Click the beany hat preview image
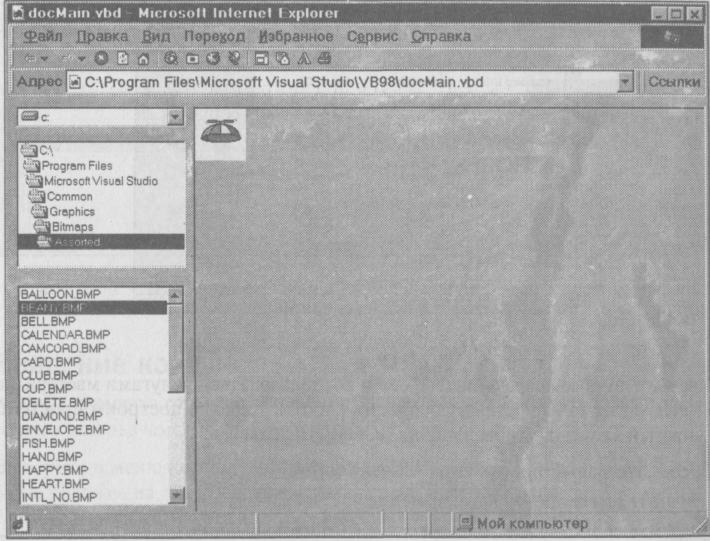Viewport: 710px width, 541px height. tap(221, 134)
